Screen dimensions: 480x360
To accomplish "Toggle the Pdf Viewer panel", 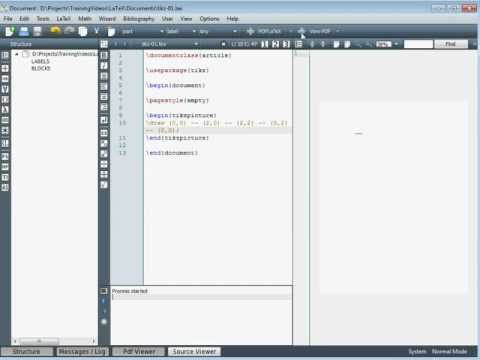I will click(x=139, y=351).
